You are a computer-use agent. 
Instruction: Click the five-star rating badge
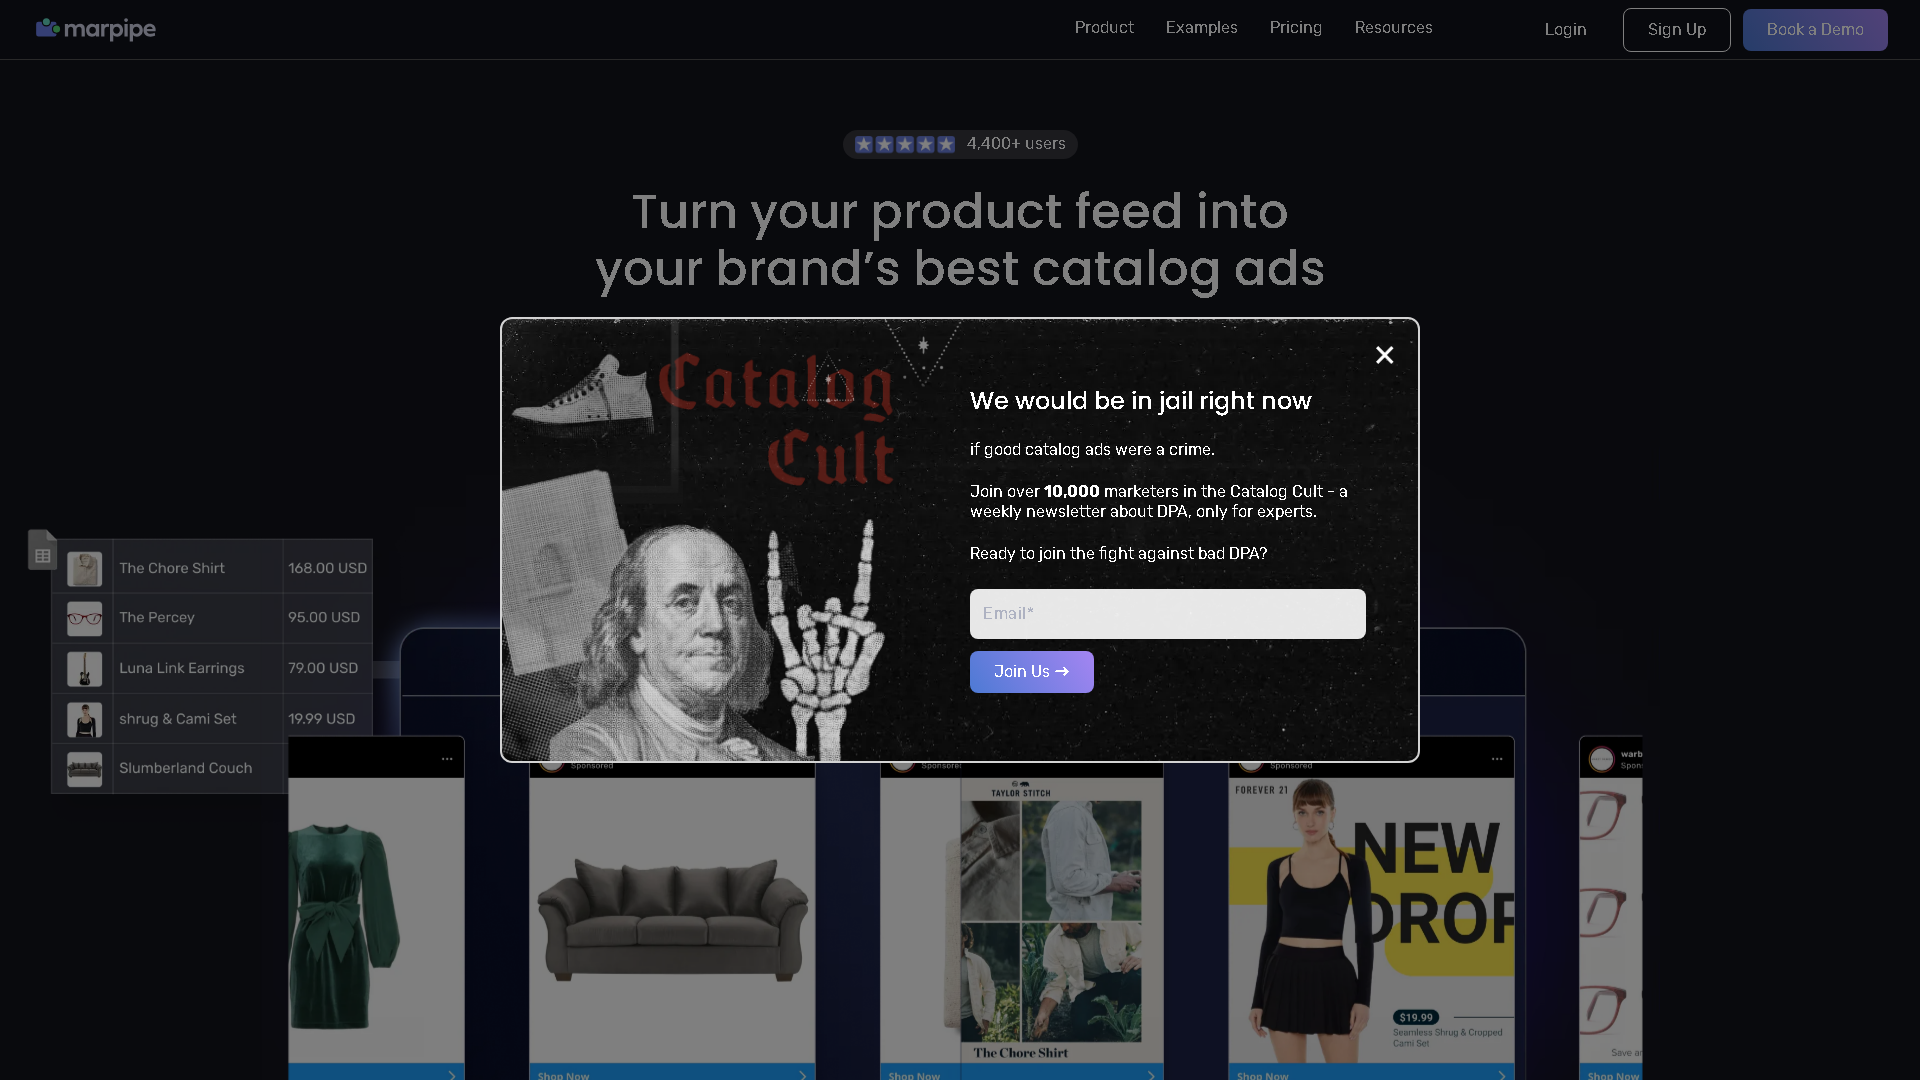960,144
